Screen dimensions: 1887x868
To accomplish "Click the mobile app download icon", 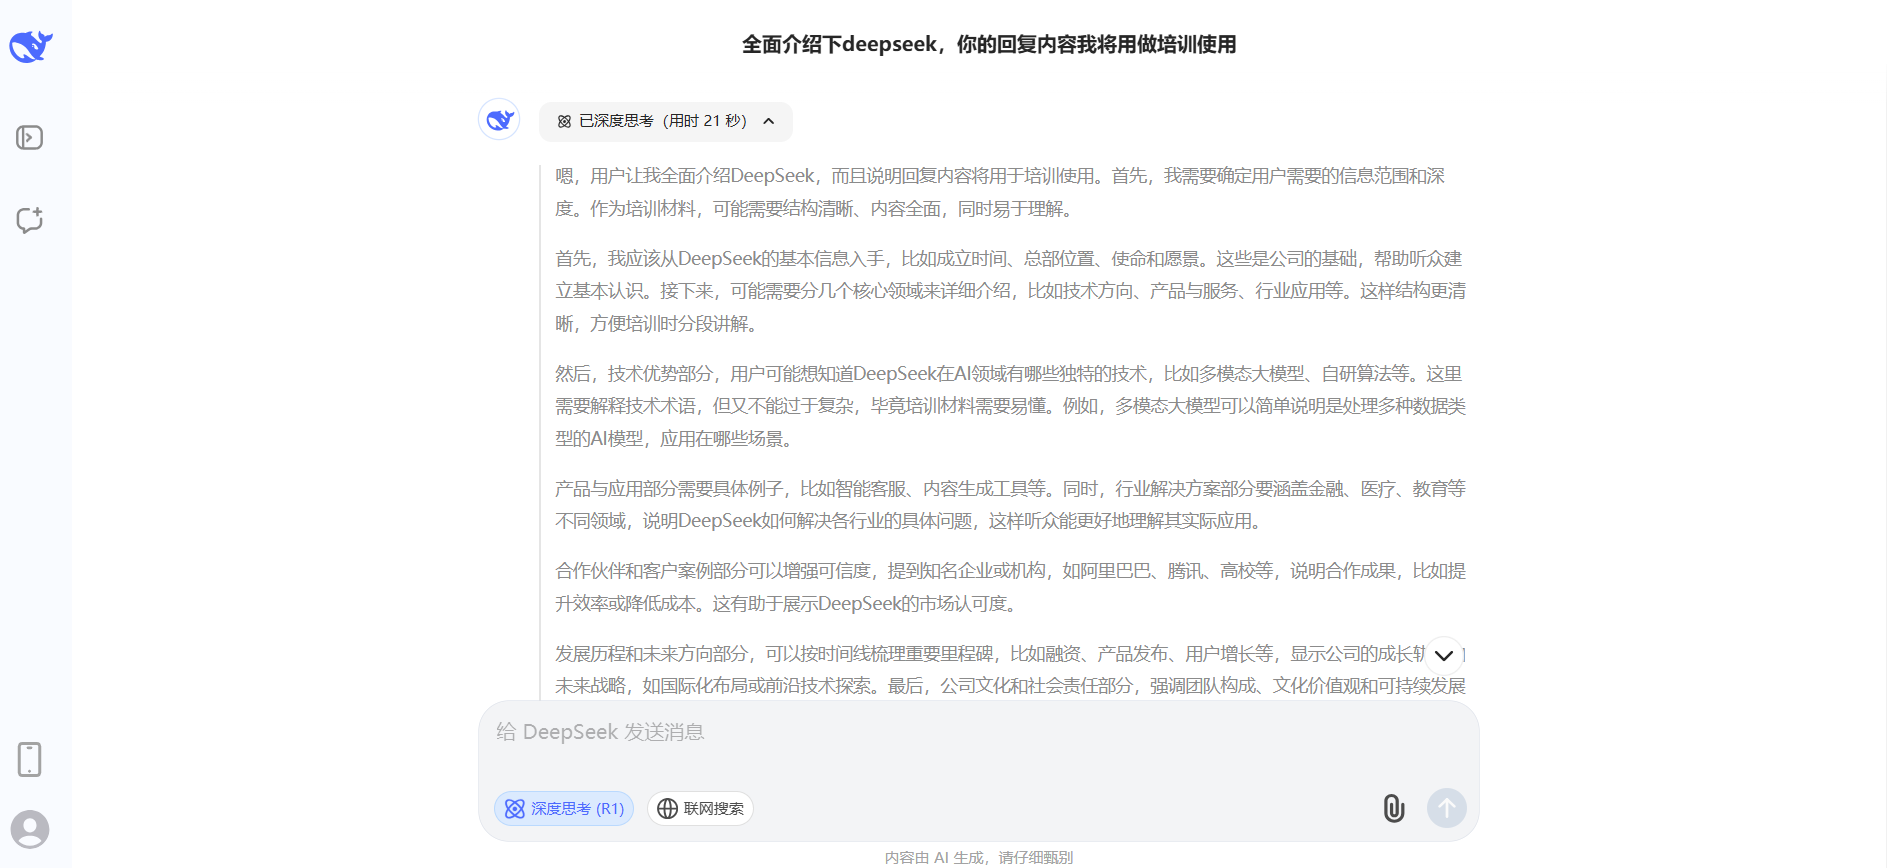I will click(30, 760).
